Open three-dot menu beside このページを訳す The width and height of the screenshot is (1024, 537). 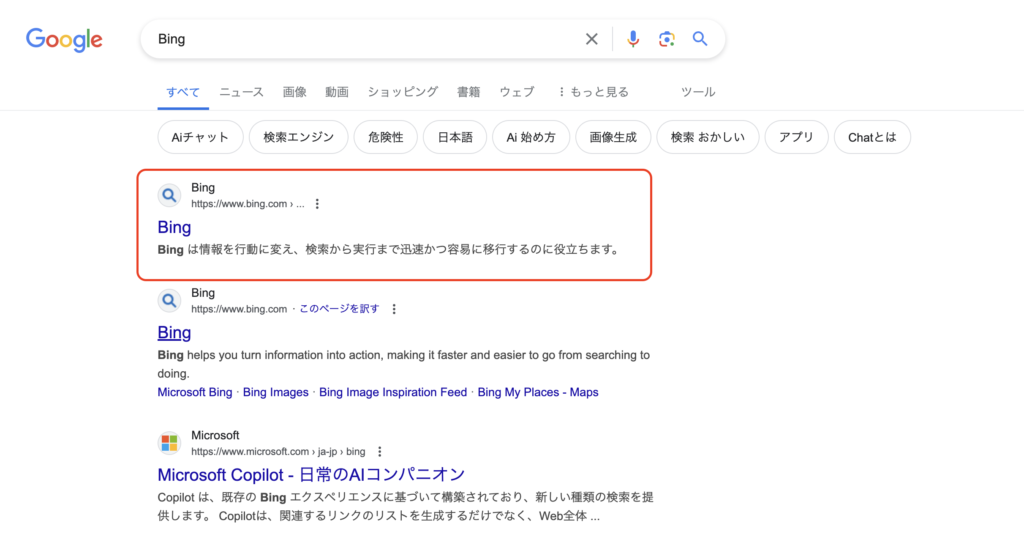coord(394,309)
